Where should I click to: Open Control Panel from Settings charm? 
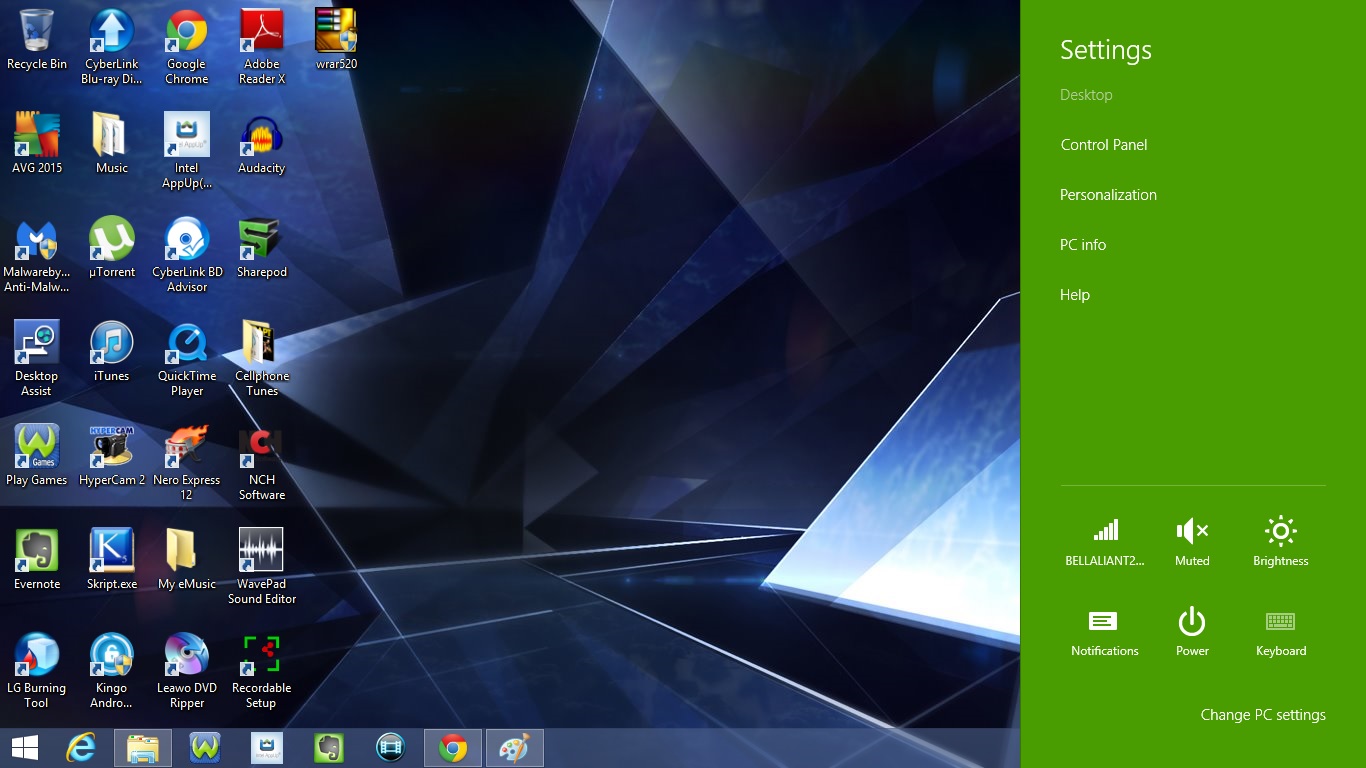click(1104, 145)
